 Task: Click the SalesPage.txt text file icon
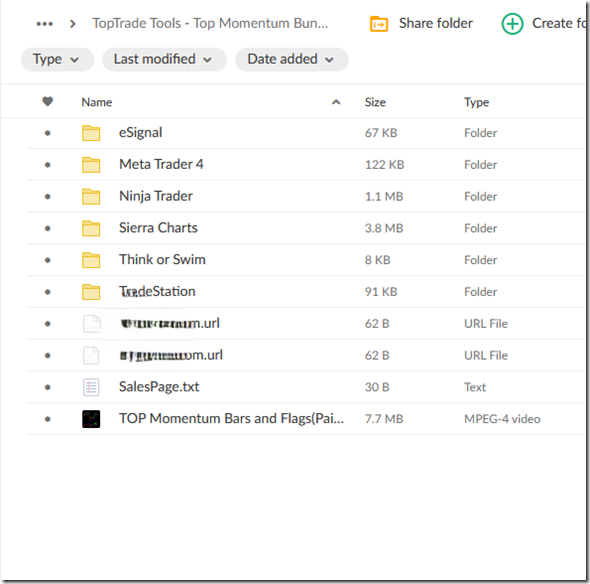[x=91, y=387]
